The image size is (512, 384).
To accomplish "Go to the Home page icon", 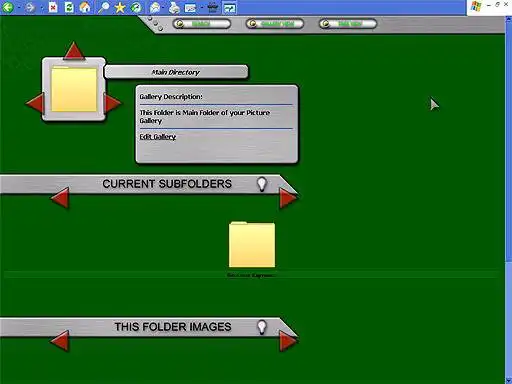I will coord(85,7).
